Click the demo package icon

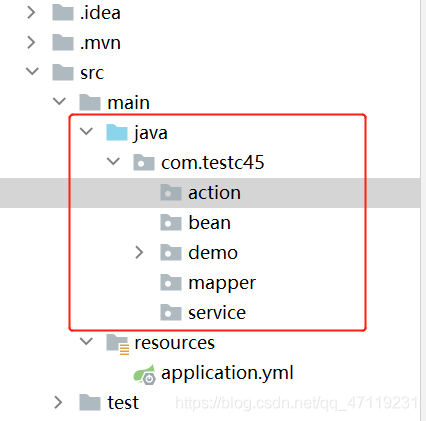click(x=171, y=252)
